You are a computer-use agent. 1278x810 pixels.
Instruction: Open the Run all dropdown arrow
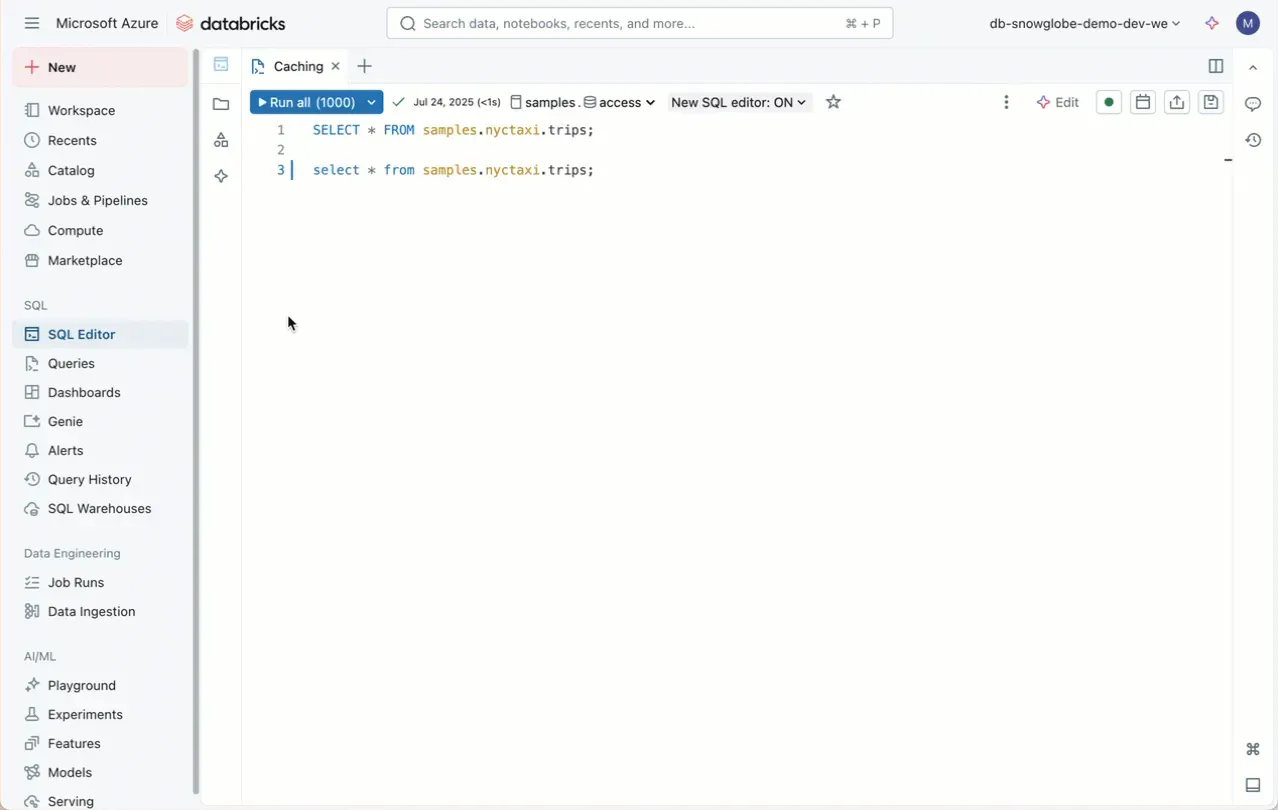click(372, 102)
